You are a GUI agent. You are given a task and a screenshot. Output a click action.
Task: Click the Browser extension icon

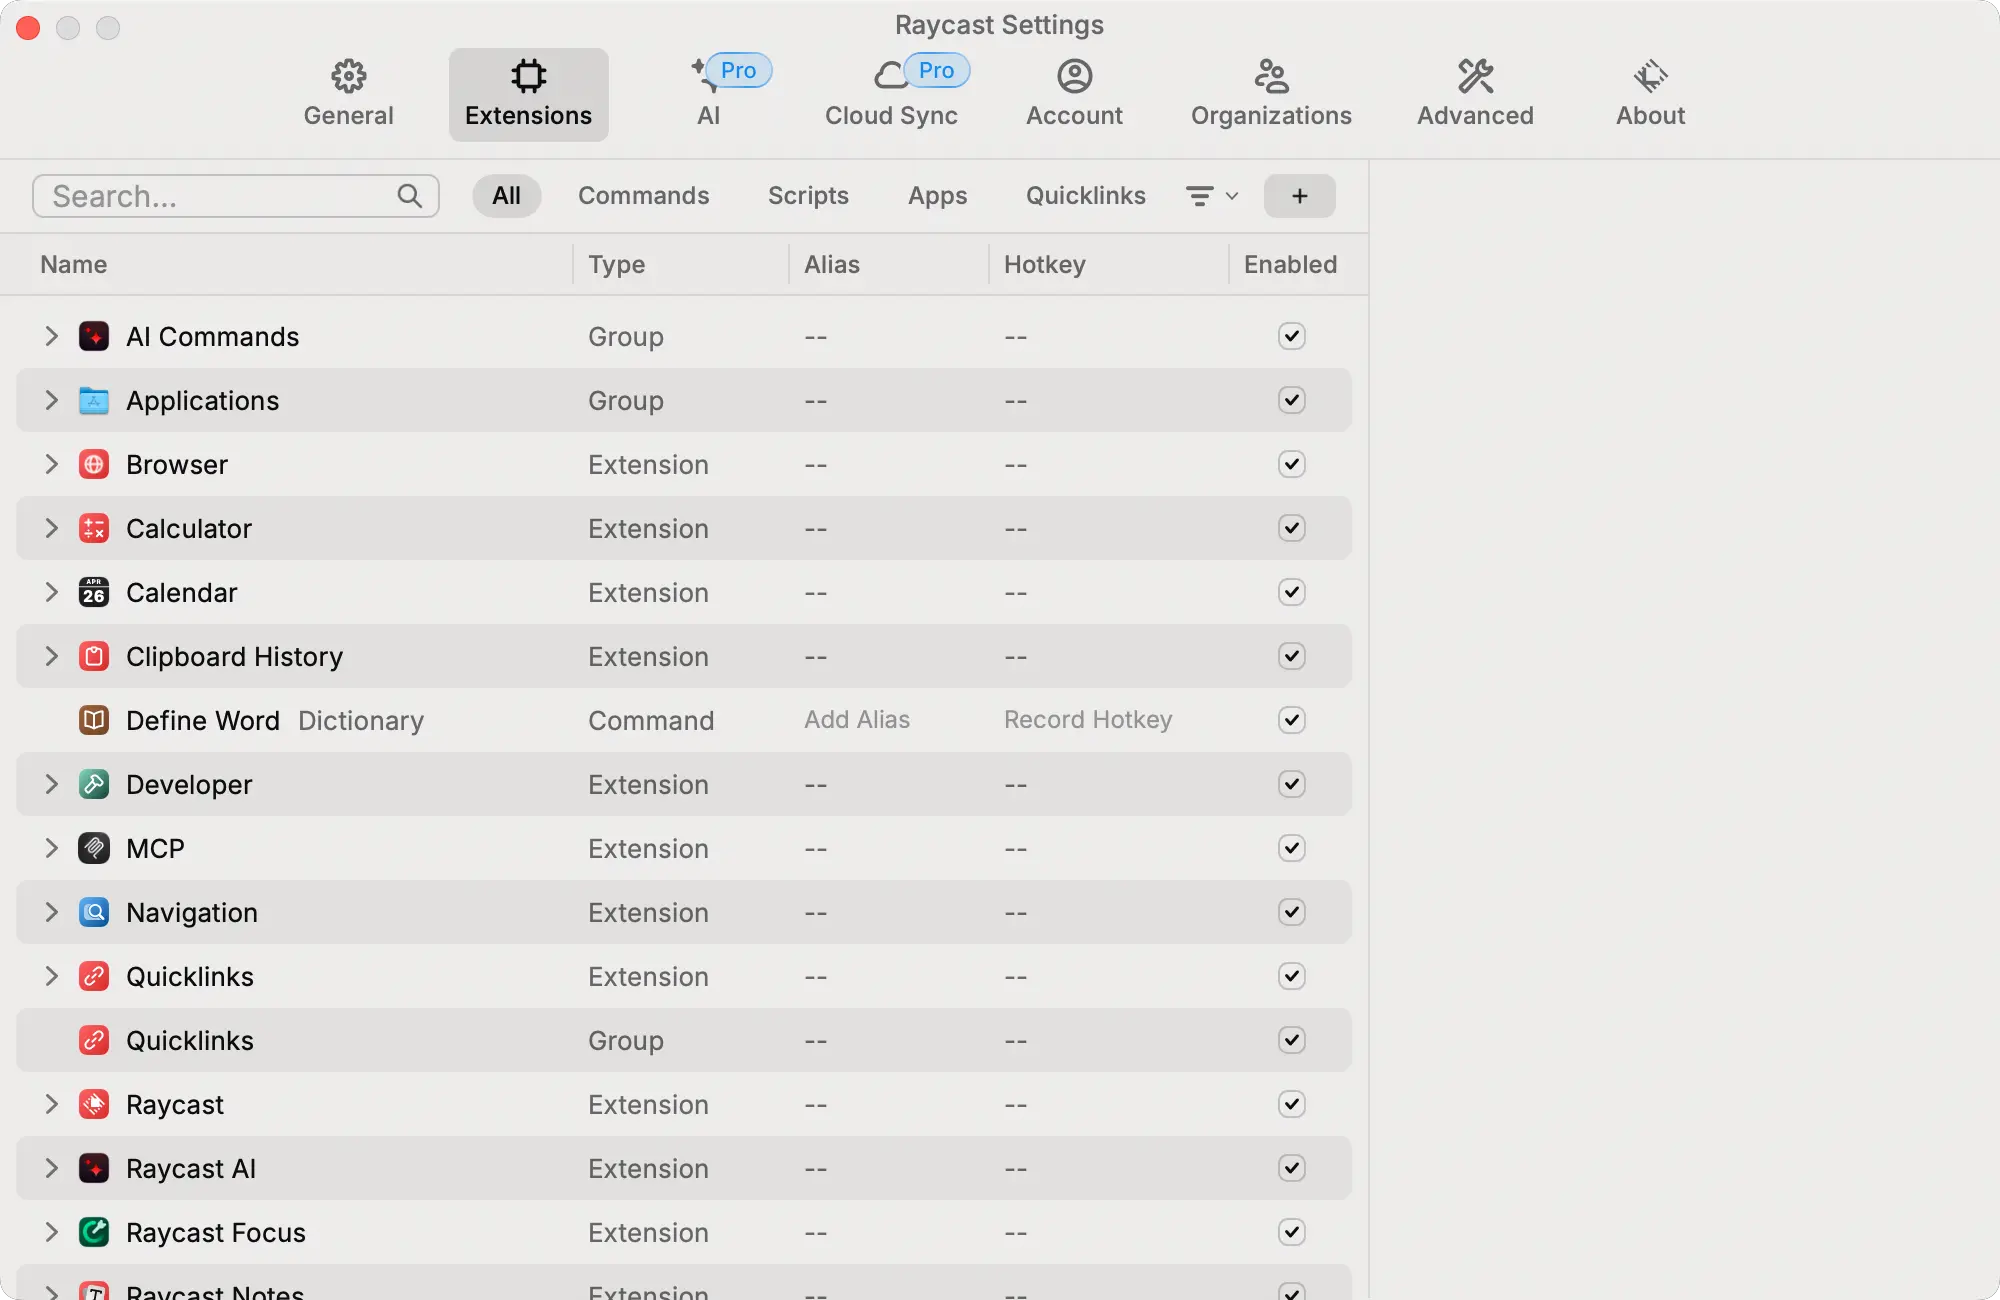click(94, 464)
